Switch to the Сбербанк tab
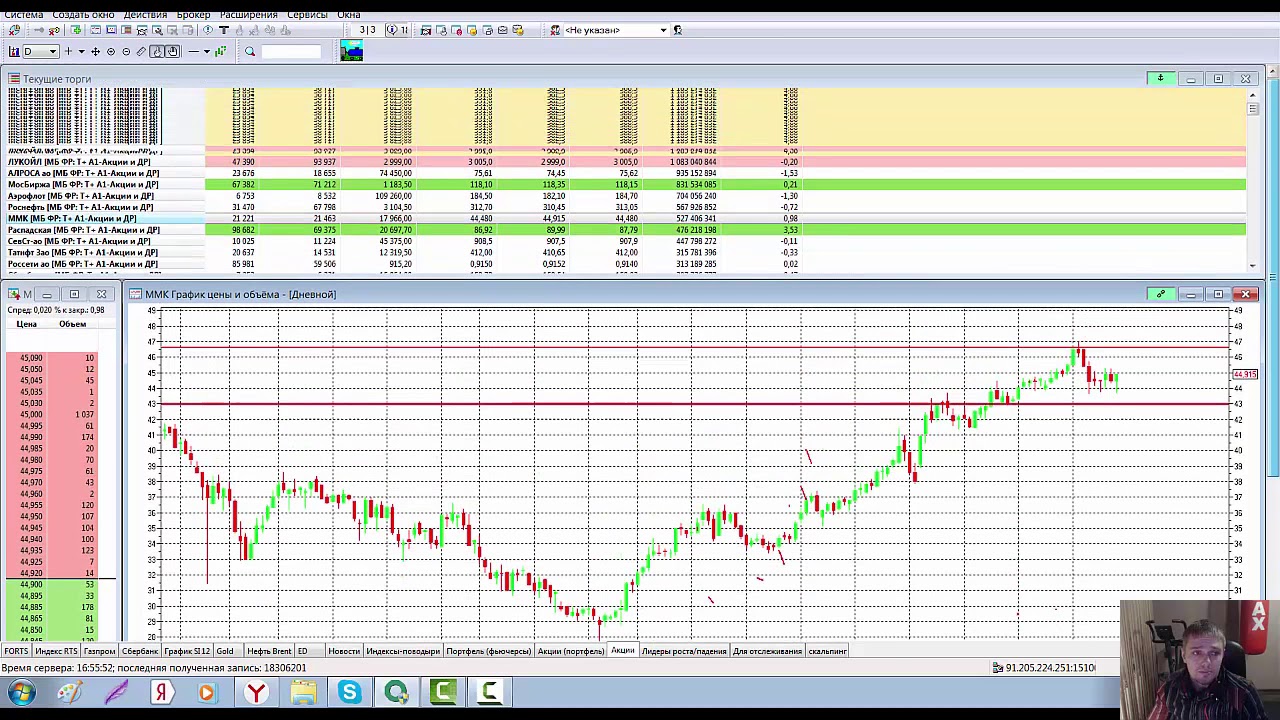Screen dimensions: 1280x720 pyautogui.click(x=140, y=651)
